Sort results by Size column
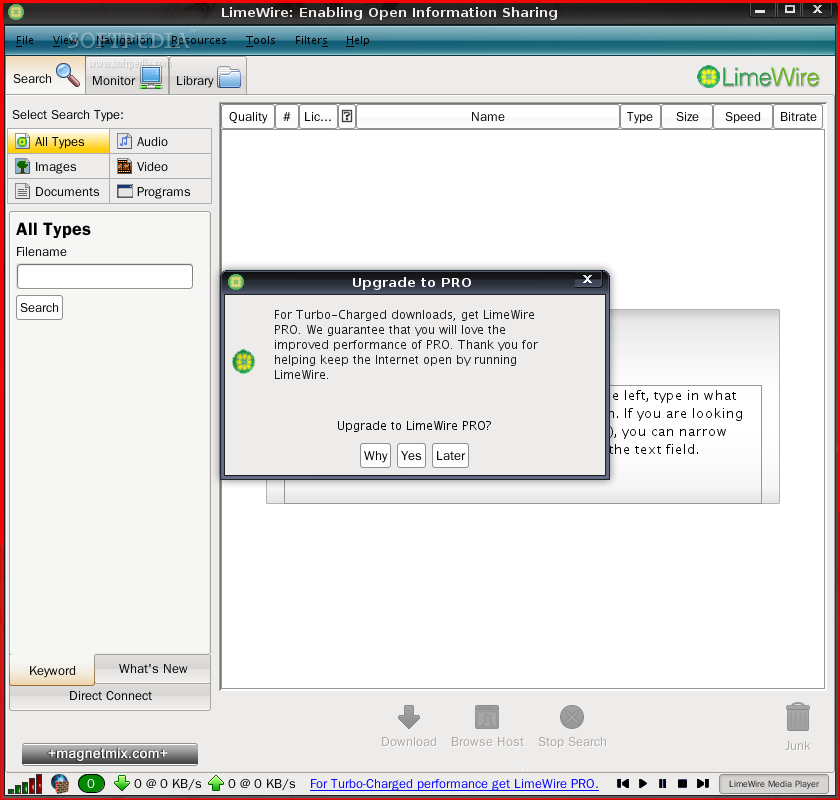This screenshot has width=840, height=800. pos(687,117)
